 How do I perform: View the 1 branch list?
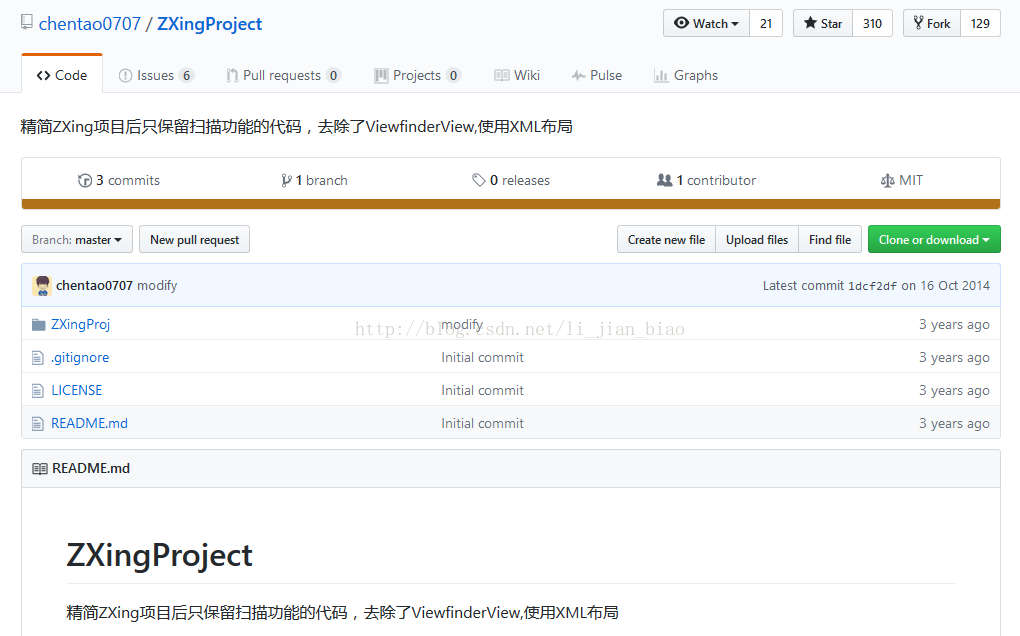point(314,180)
